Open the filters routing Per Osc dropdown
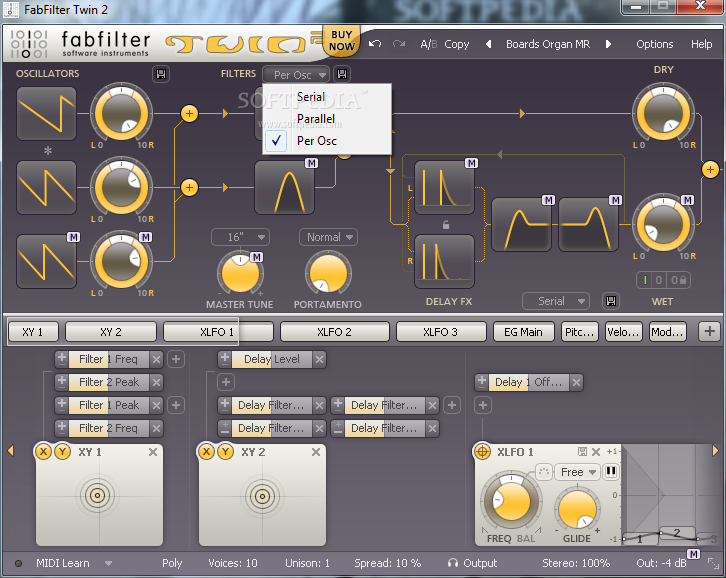This screenshot has width=726, height=578. (296, 75)
